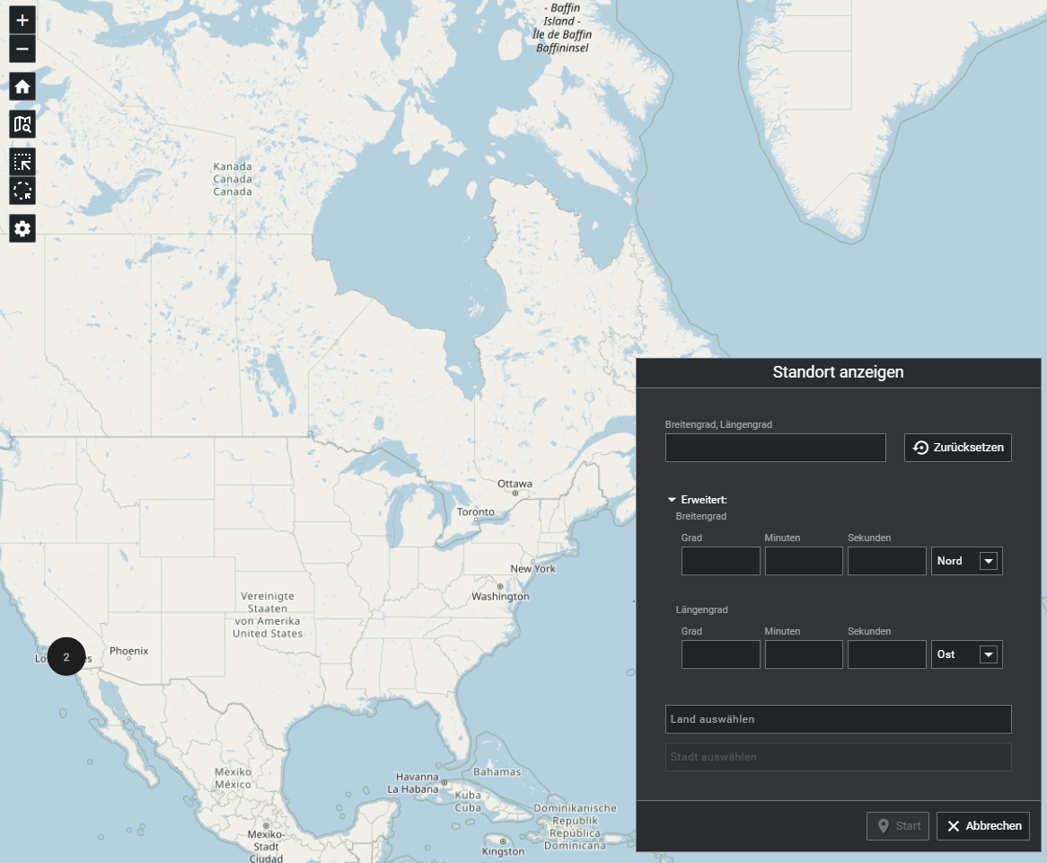
Task: Click the New York label on map
Action: (532, 569)
